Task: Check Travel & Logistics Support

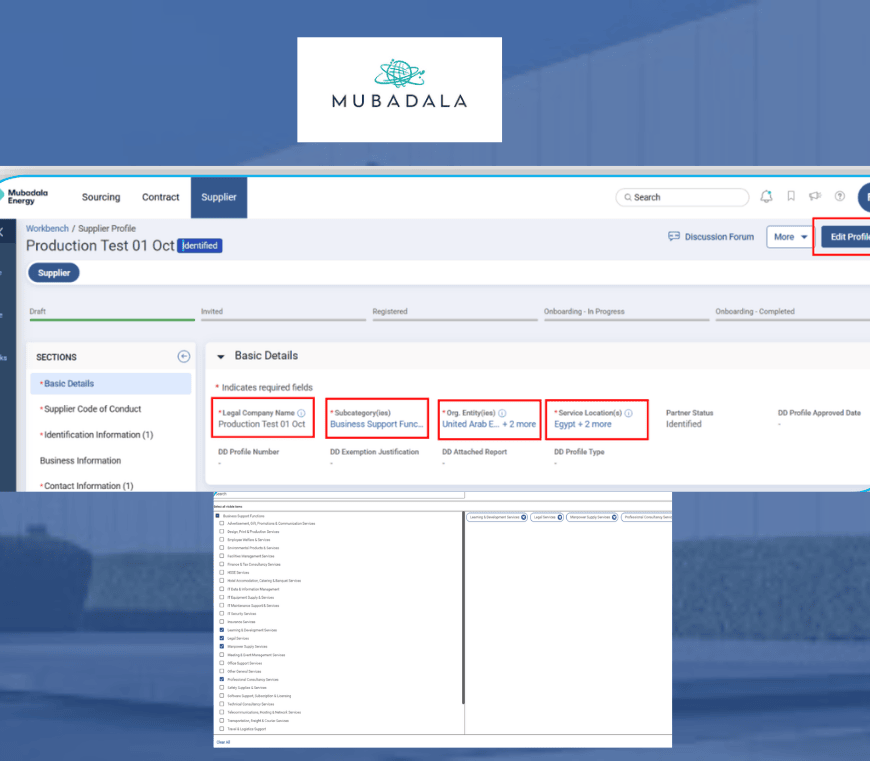Action: pyautogui.click(x=222, y=729)
